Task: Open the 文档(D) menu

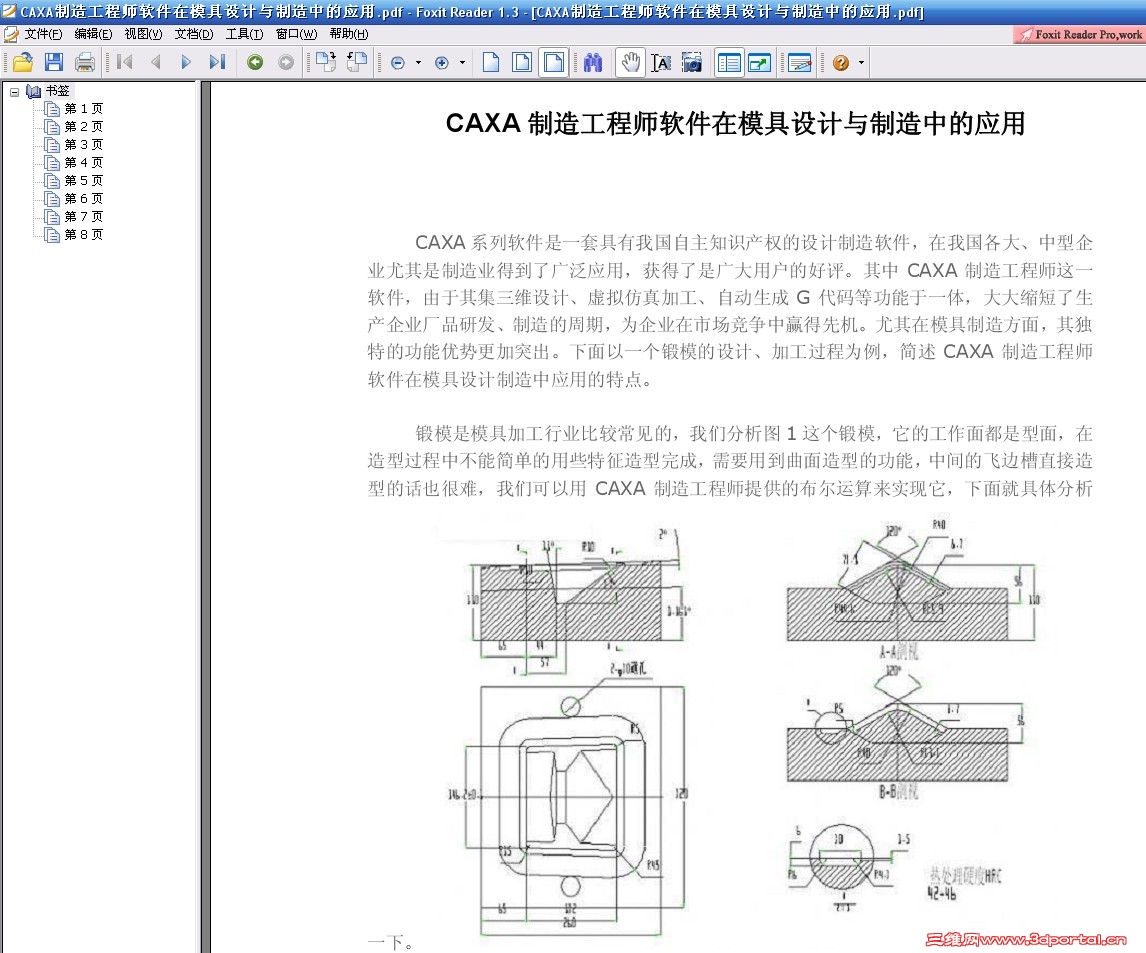Action: [194, 34]
